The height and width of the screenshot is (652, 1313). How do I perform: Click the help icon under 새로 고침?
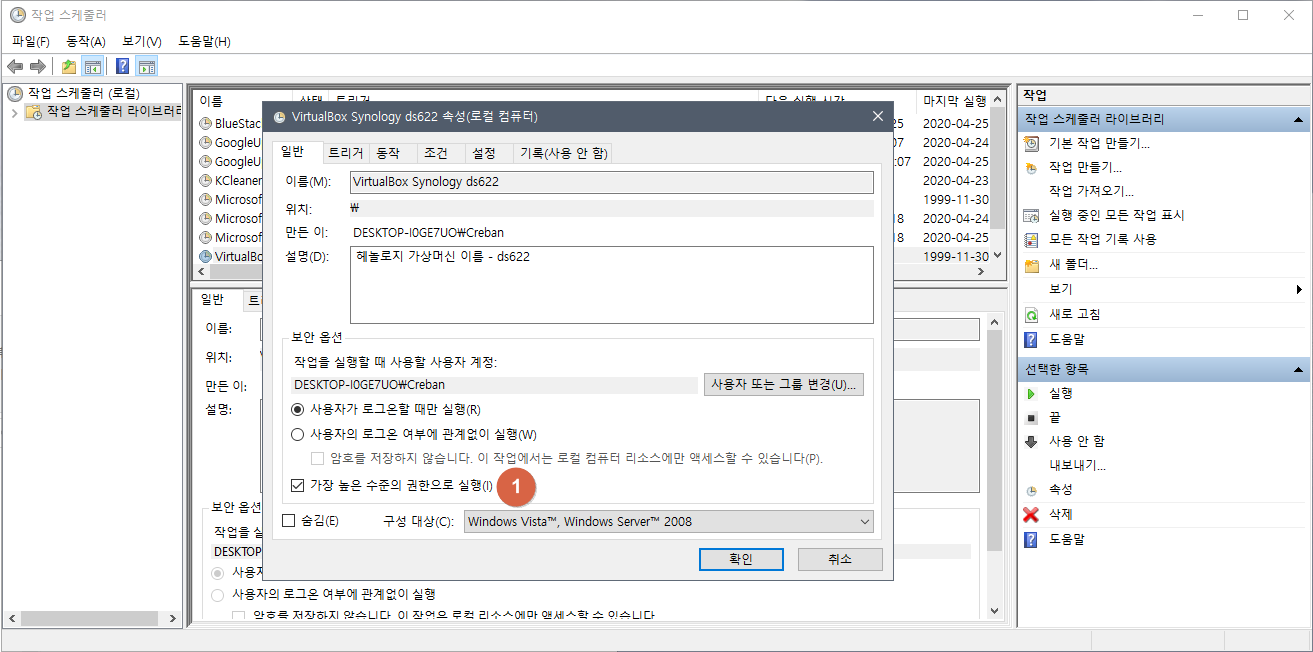pos(1031,340)
